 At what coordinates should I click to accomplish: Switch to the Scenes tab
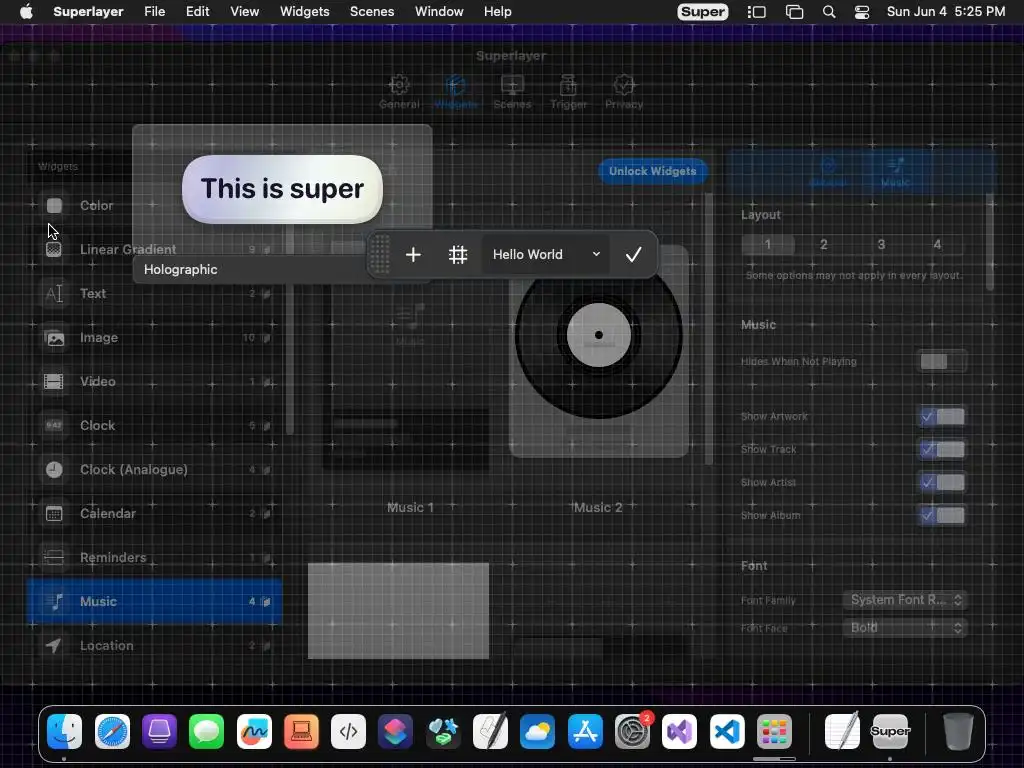[x=512, y=92]
